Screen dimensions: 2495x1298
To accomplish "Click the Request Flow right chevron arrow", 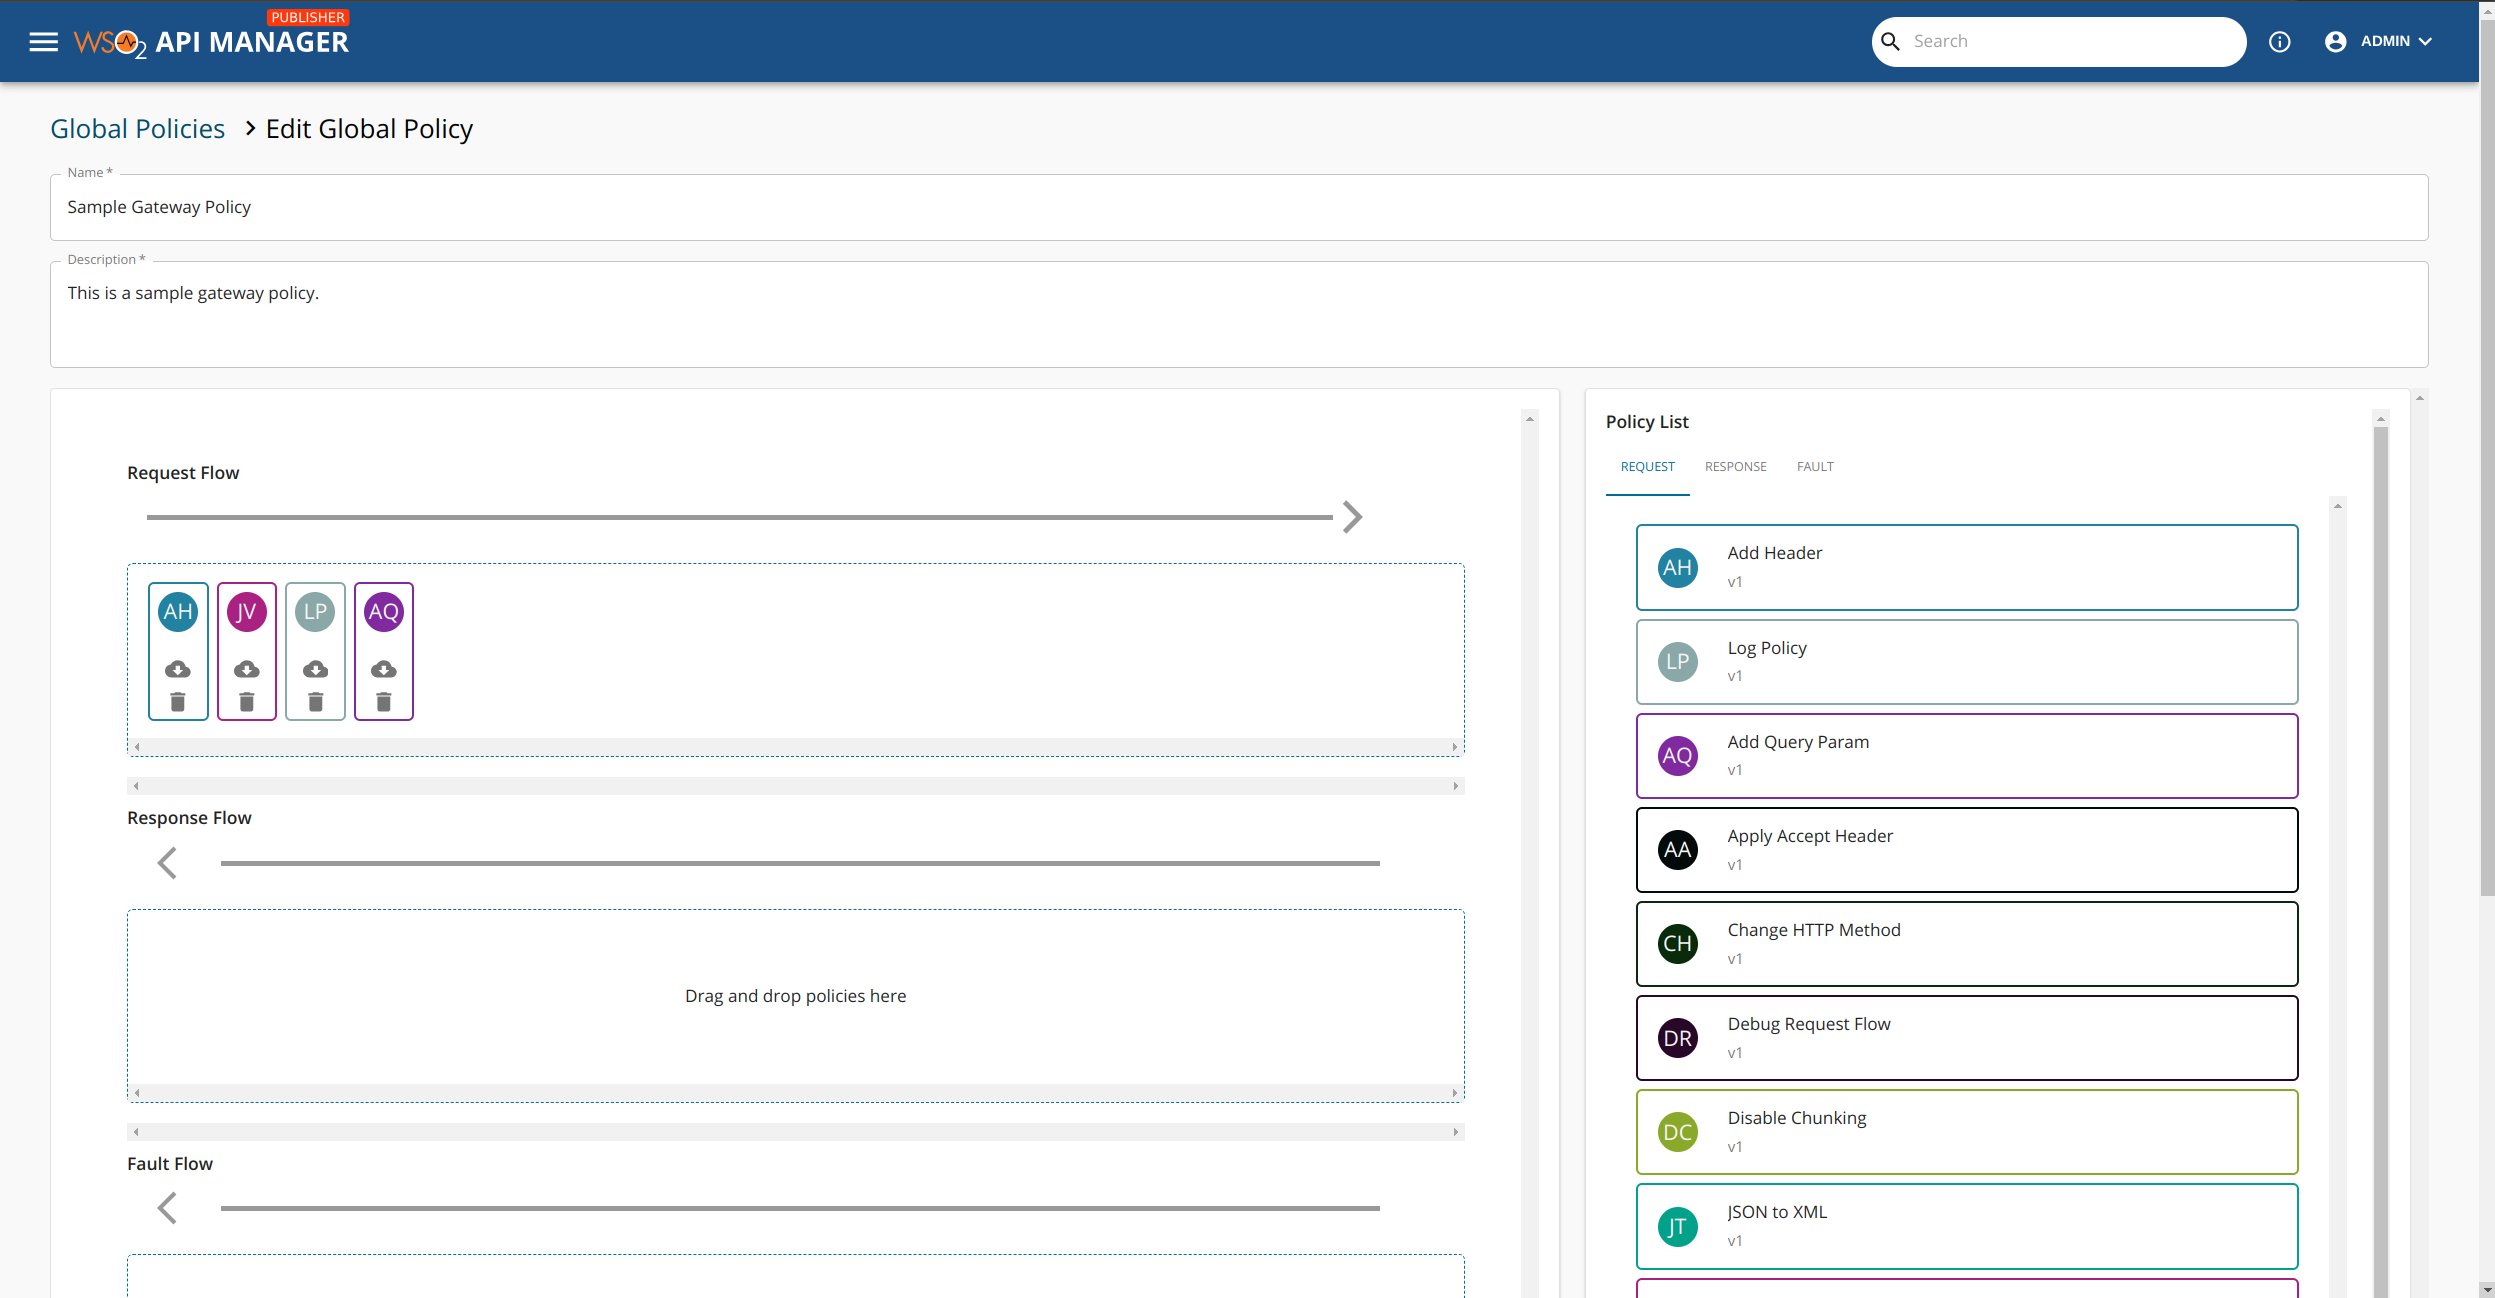I will point(1352,517).
